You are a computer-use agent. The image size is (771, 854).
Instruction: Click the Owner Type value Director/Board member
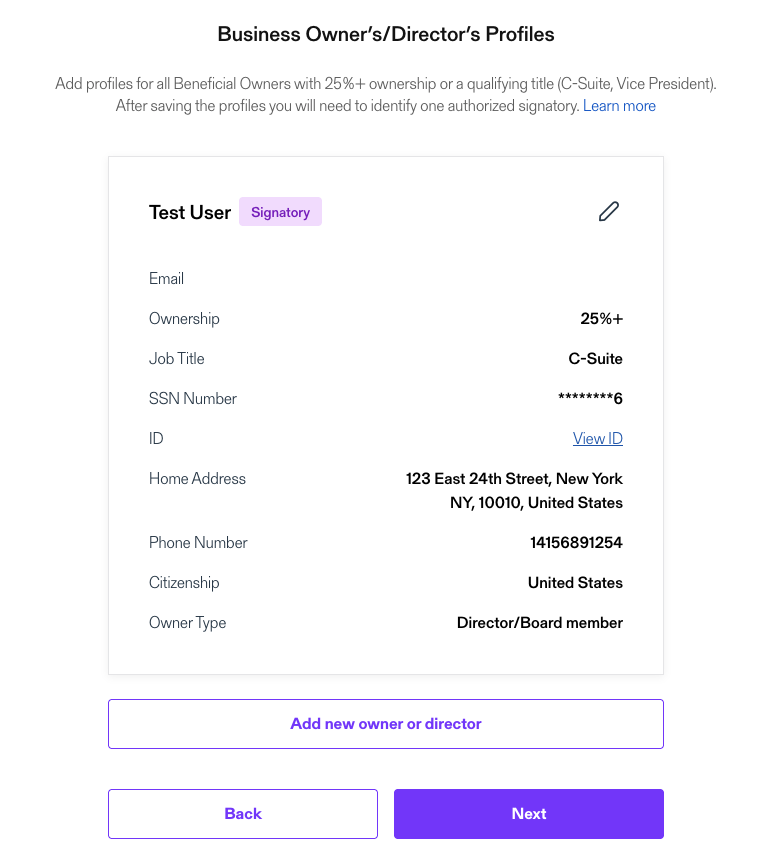(540, 622)
